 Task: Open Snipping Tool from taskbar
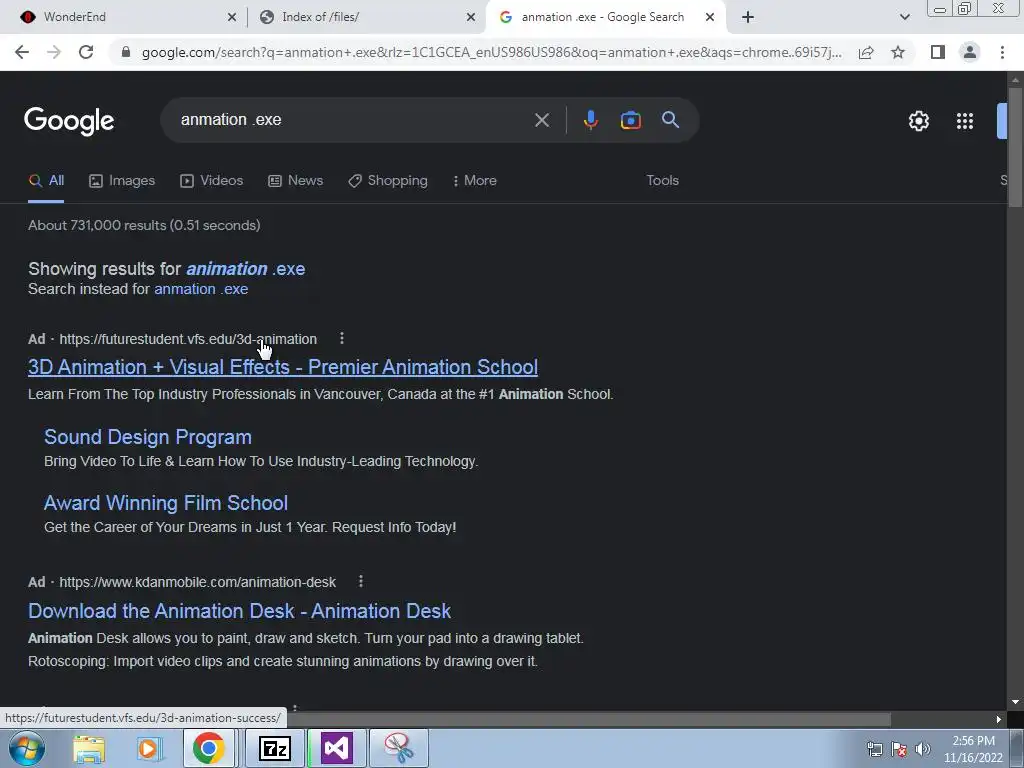pyautogui.click(x=398, y=748)
